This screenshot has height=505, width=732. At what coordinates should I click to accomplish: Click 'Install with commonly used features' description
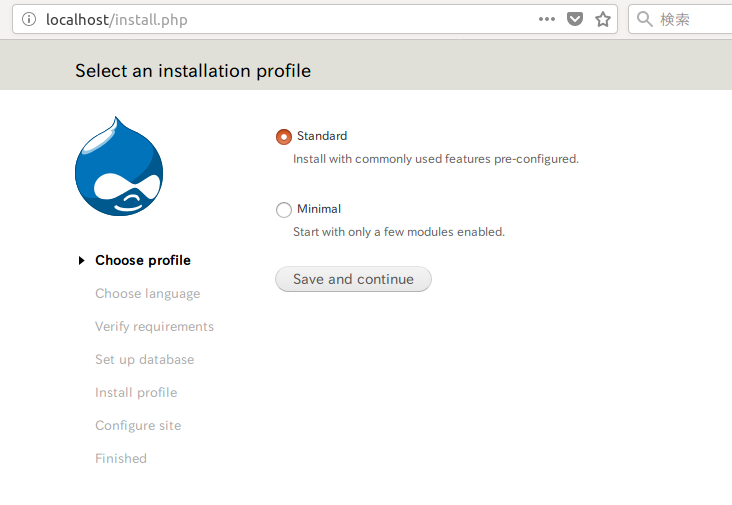pyautogui.click(x=436, y=159)
